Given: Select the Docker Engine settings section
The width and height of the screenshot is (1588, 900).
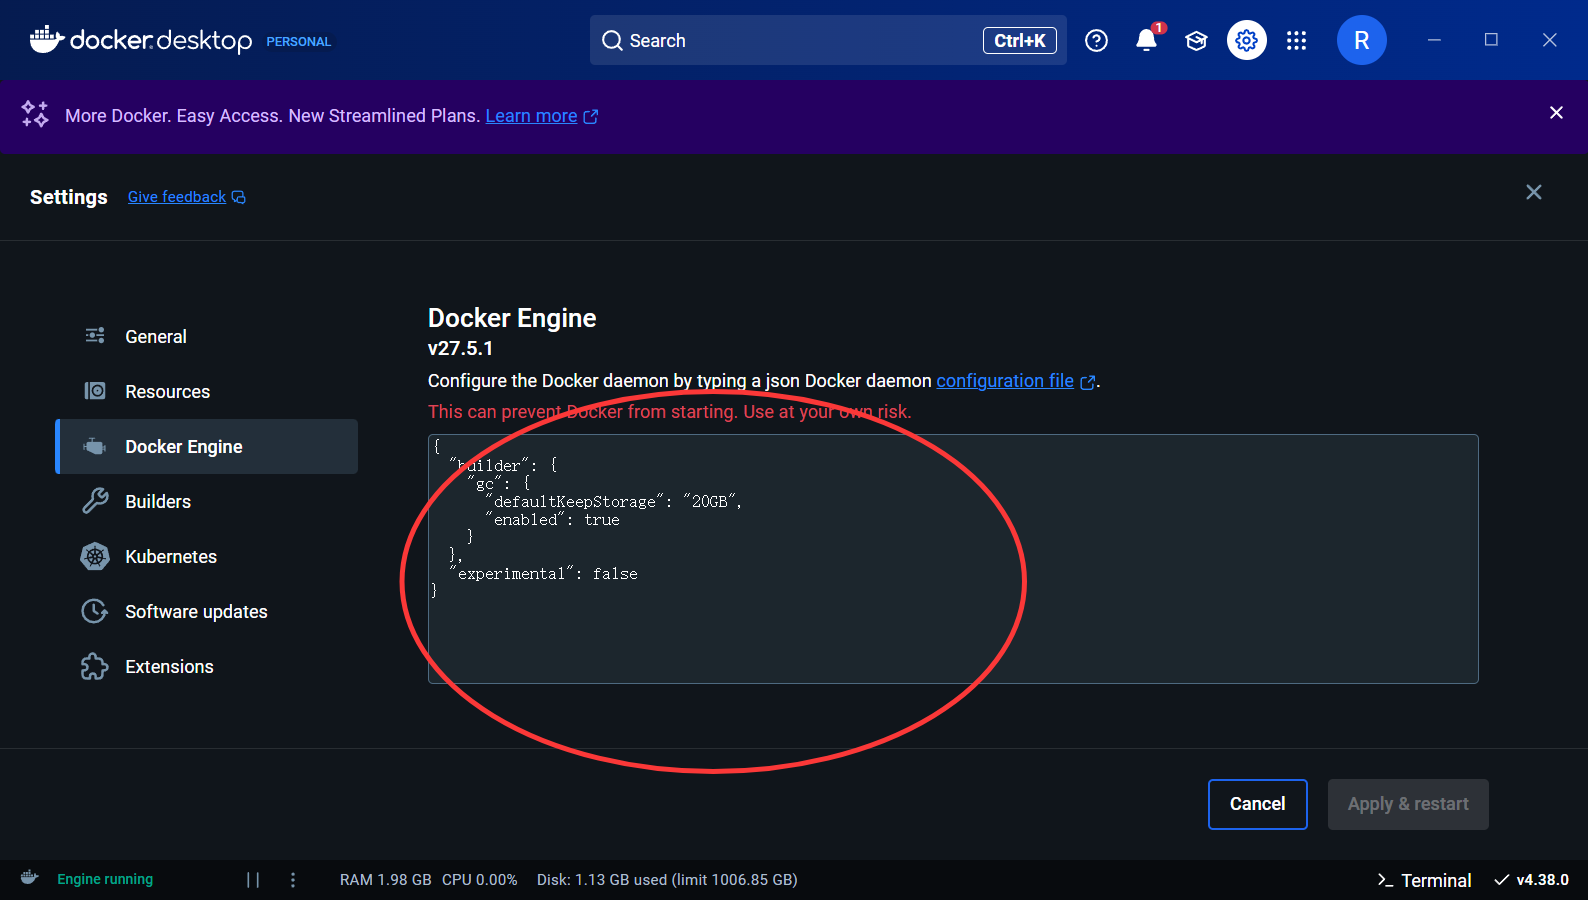Looking at the screenshot, I should [x=206, y=446].
